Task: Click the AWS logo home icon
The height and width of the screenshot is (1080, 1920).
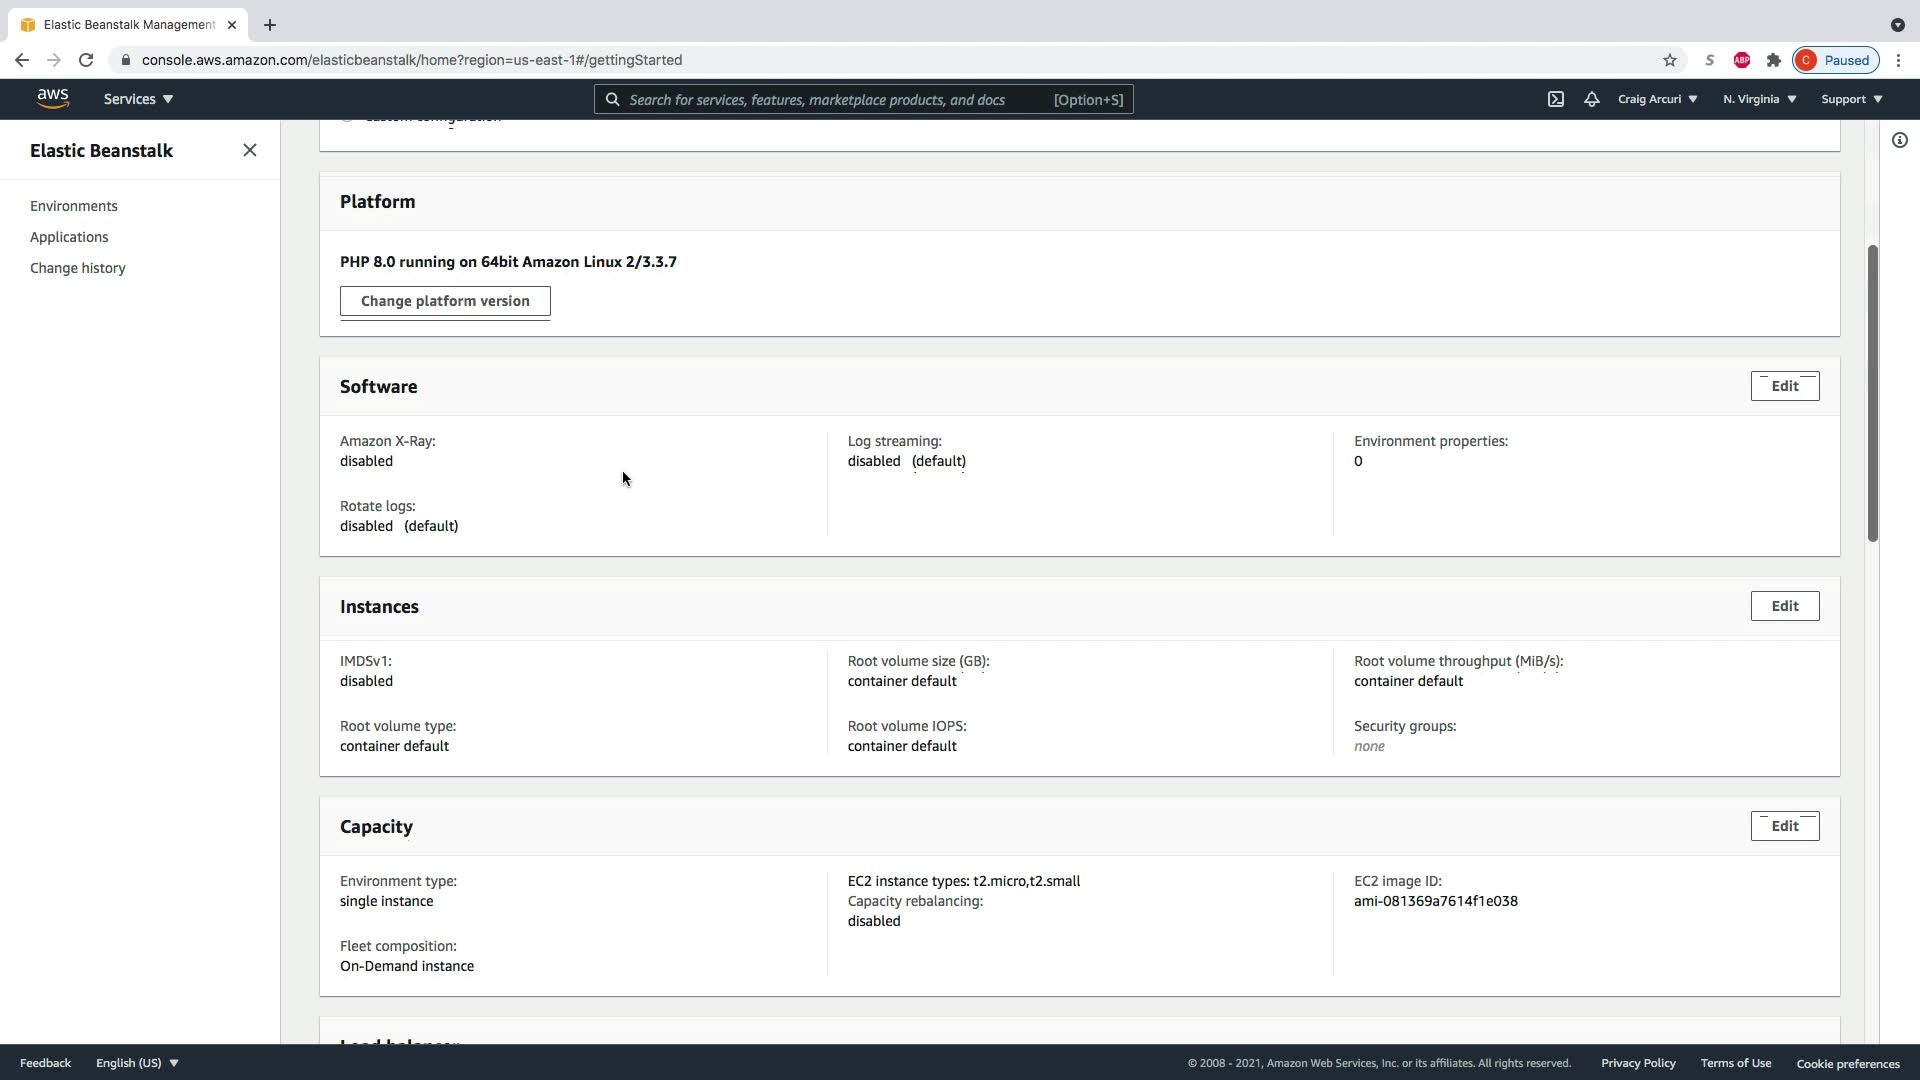Action: click(53, 98)
